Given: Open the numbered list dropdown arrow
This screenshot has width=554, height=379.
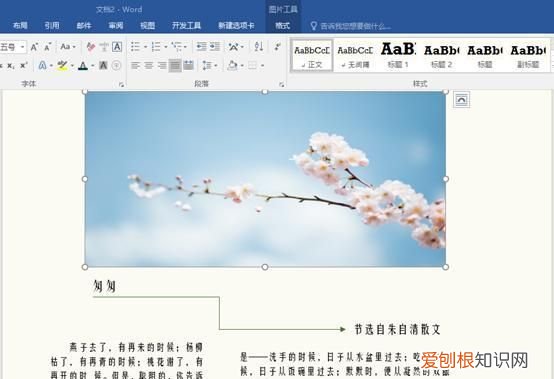Looking at the screenshot, I should point(165,47).
